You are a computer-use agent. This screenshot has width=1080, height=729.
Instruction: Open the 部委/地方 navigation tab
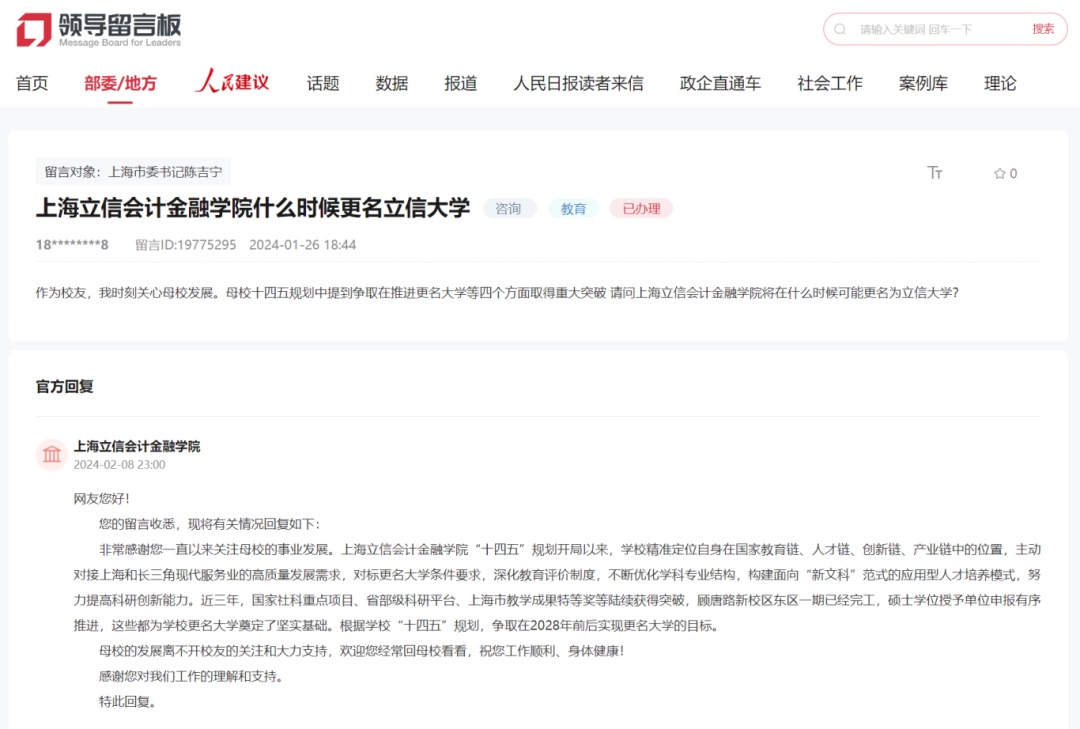[120, 83]
